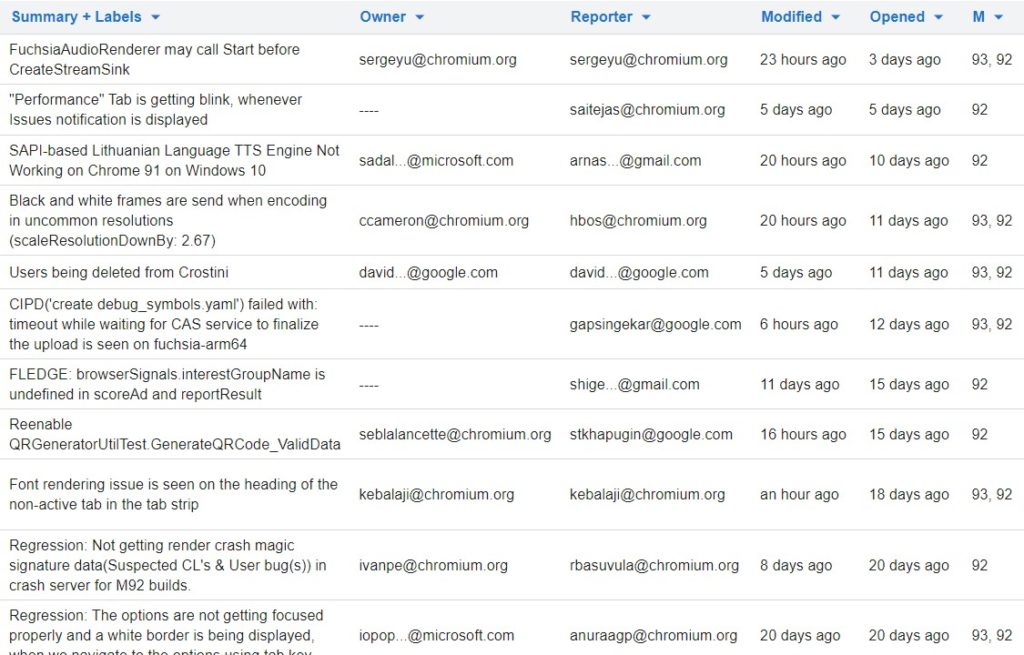Open the Black and white frames encoding issue

(168, 221)
